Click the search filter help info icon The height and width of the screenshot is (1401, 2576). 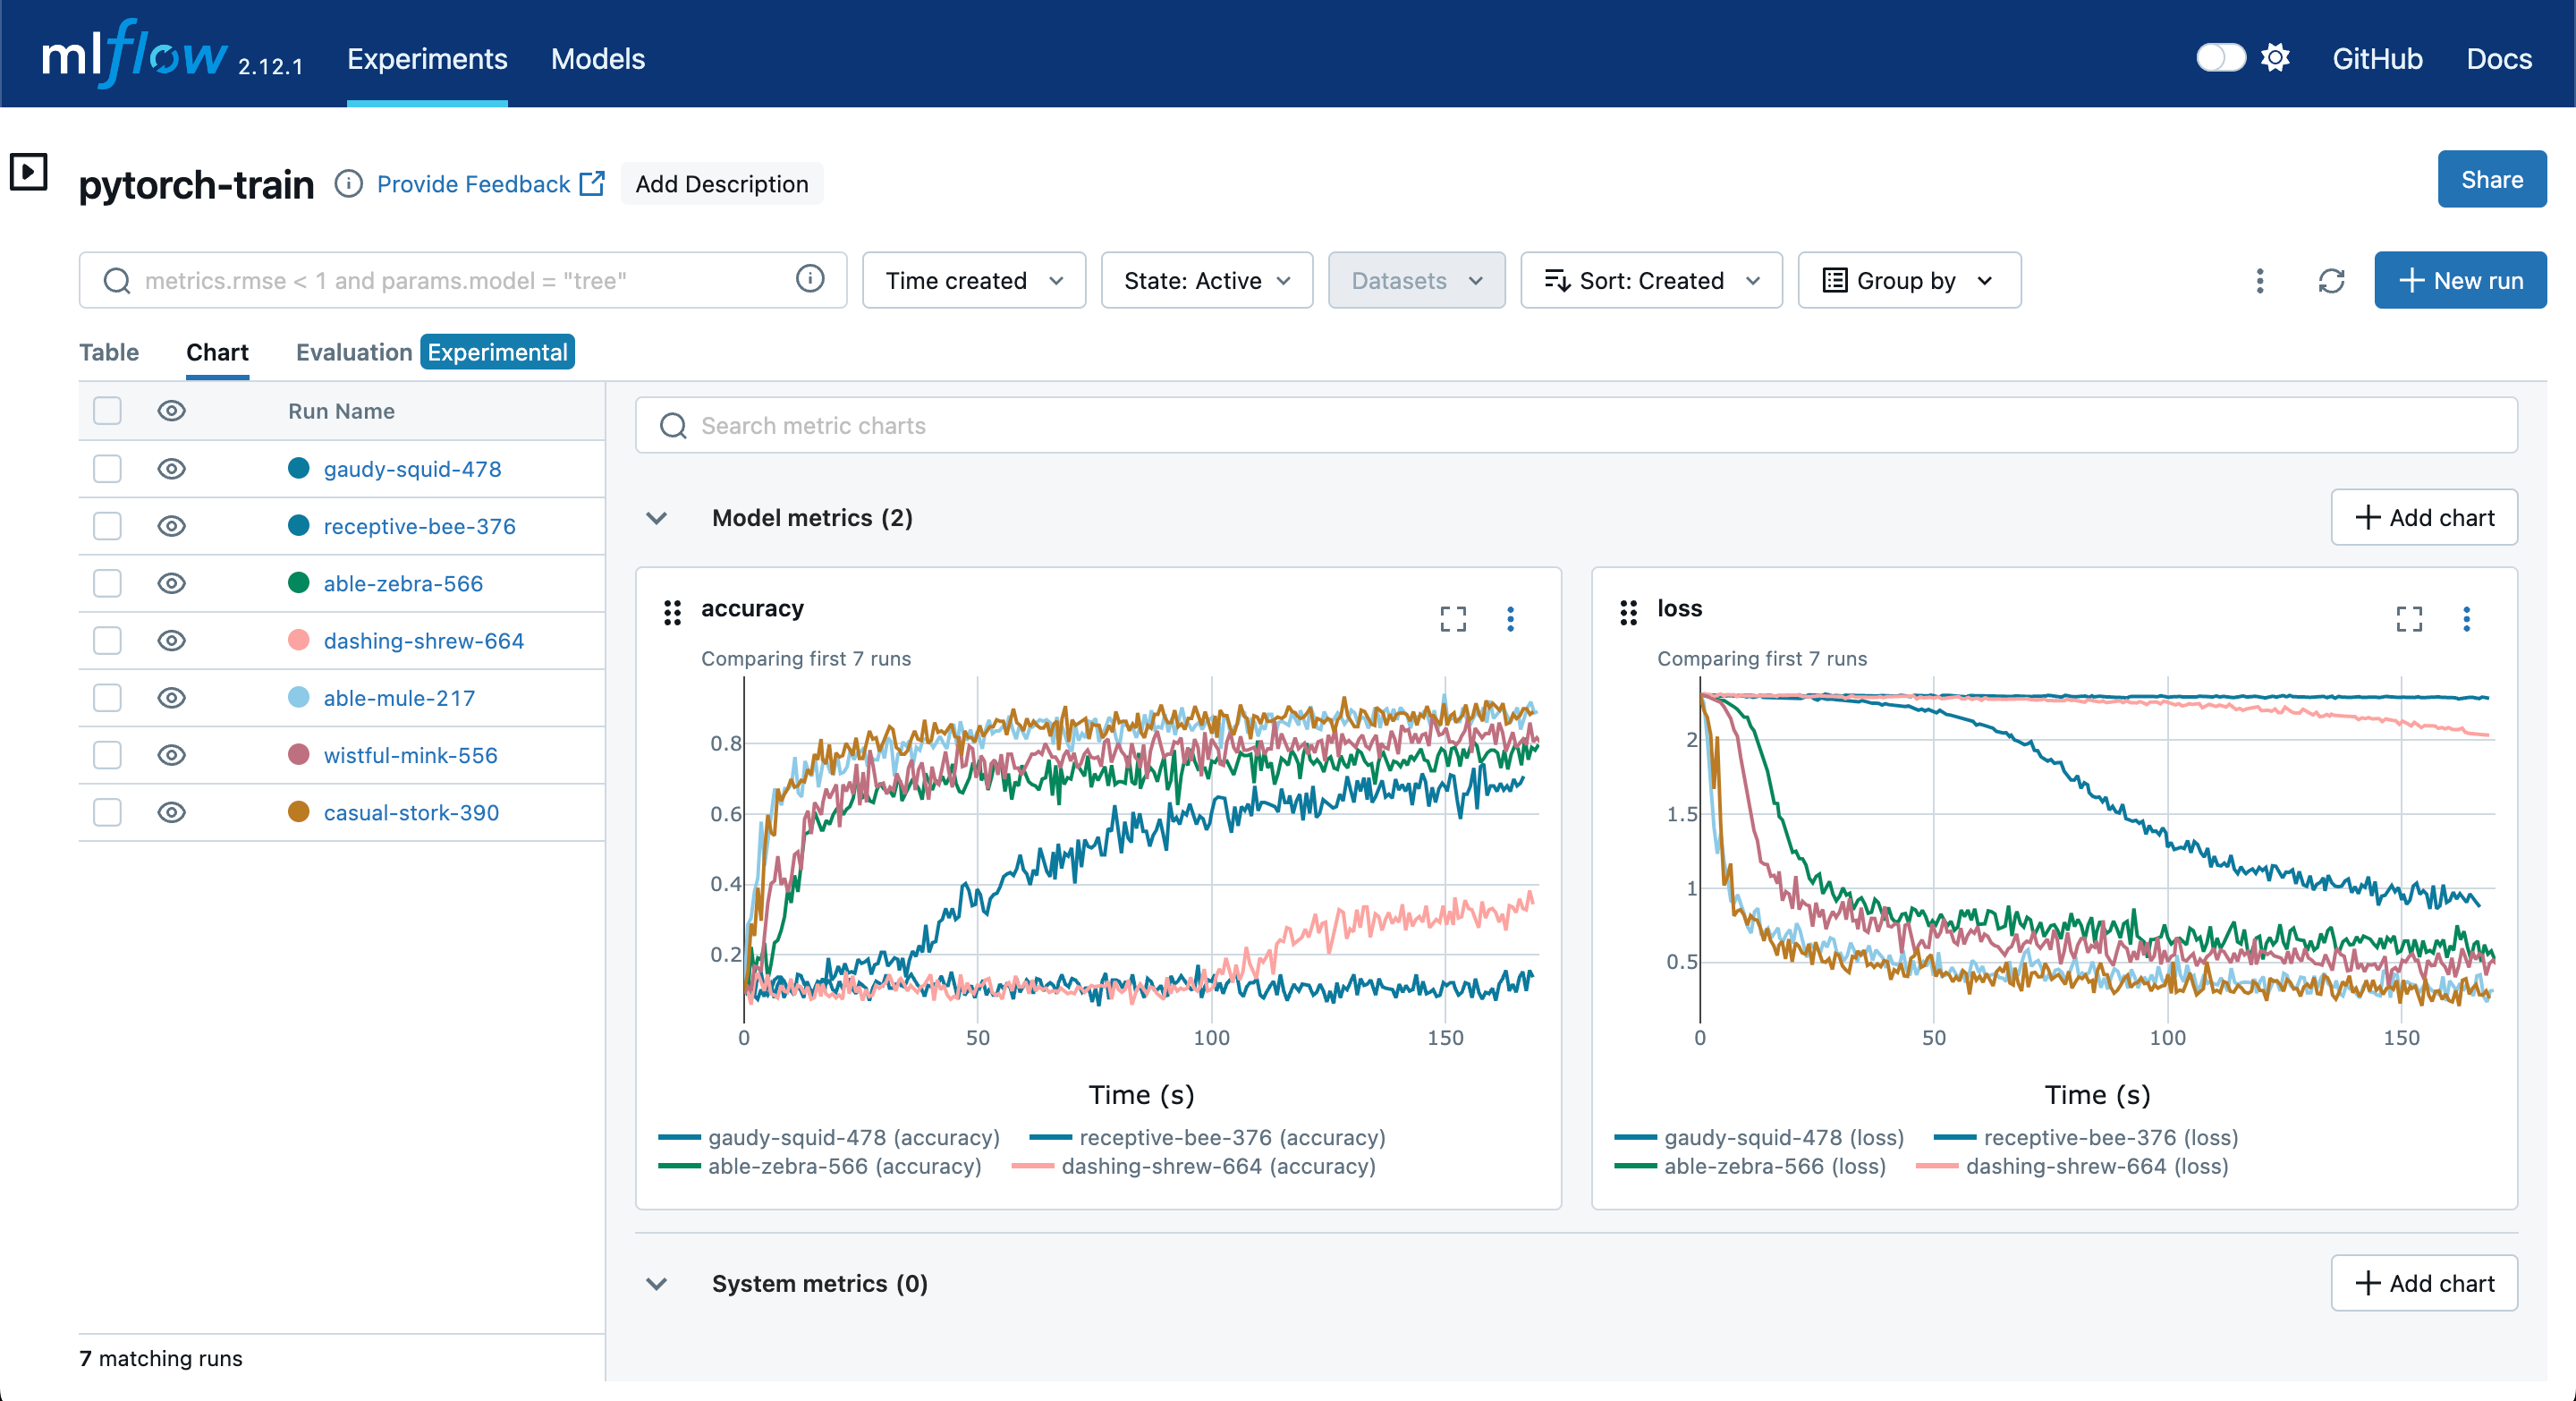809,279
